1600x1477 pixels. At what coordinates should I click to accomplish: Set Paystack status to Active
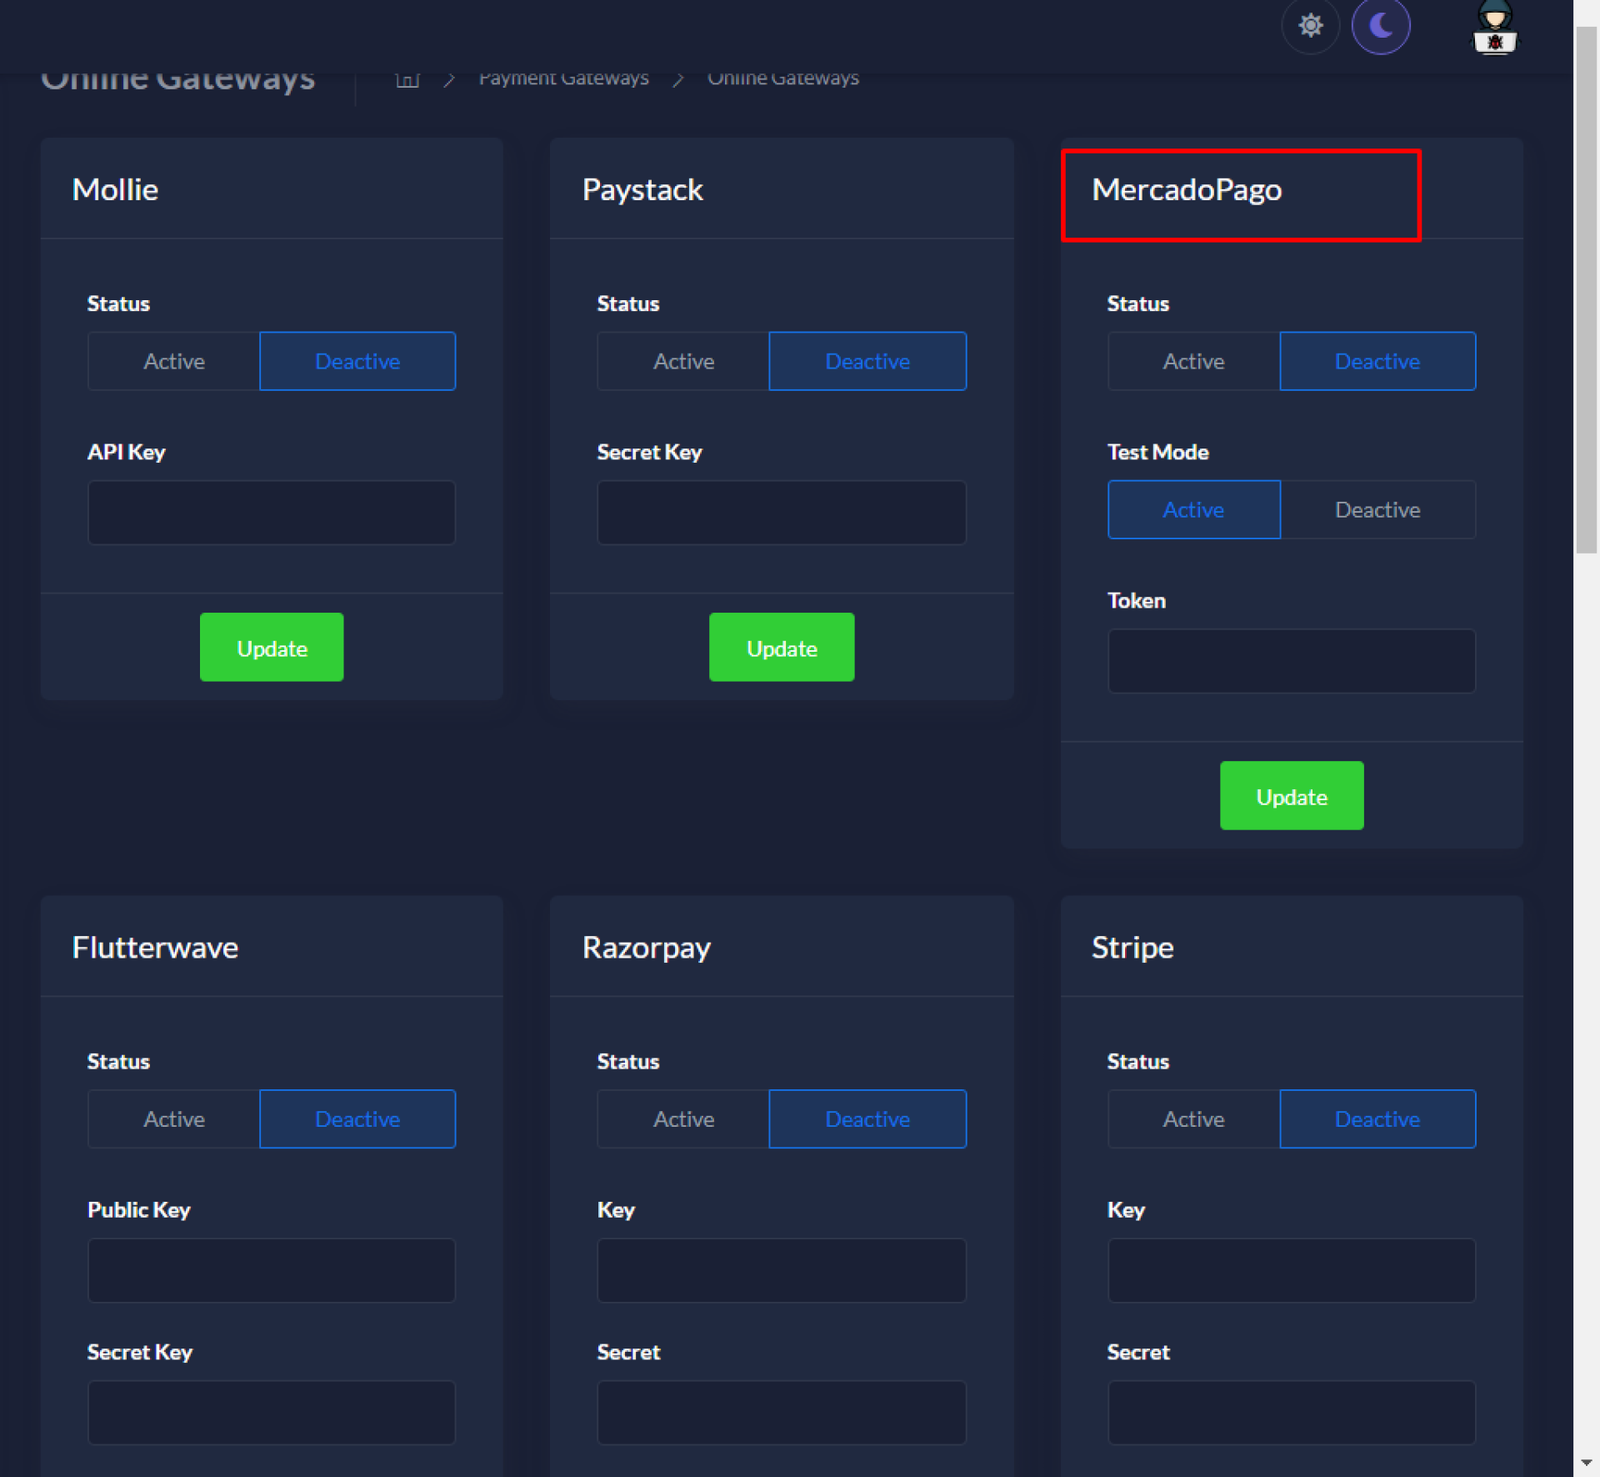click(684, 361)
